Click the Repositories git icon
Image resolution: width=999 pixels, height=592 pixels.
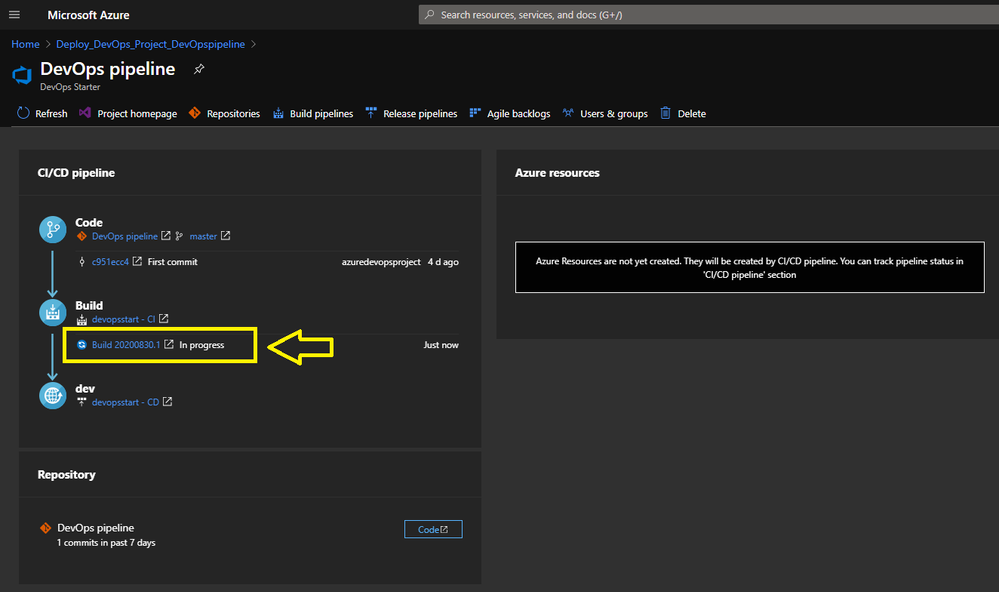click(x=195, y=113)
